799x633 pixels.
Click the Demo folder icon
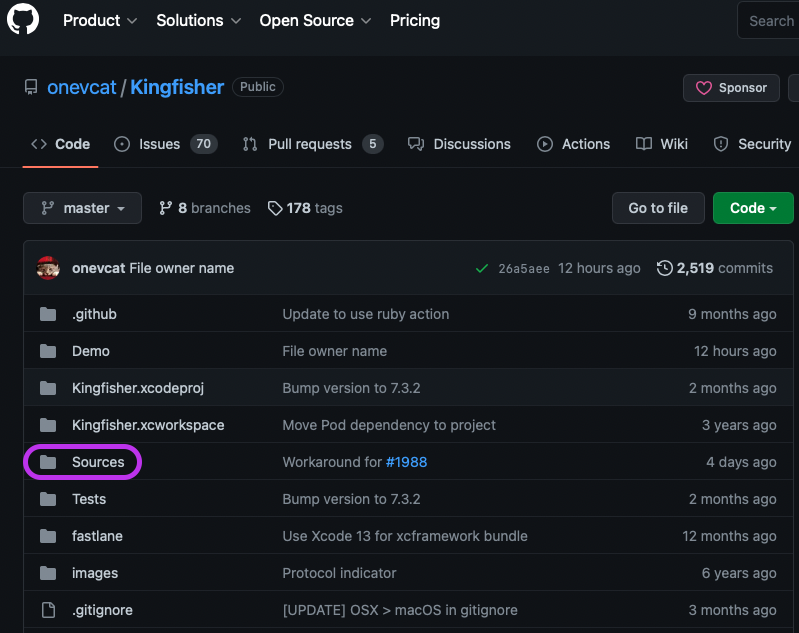(48, 351)
